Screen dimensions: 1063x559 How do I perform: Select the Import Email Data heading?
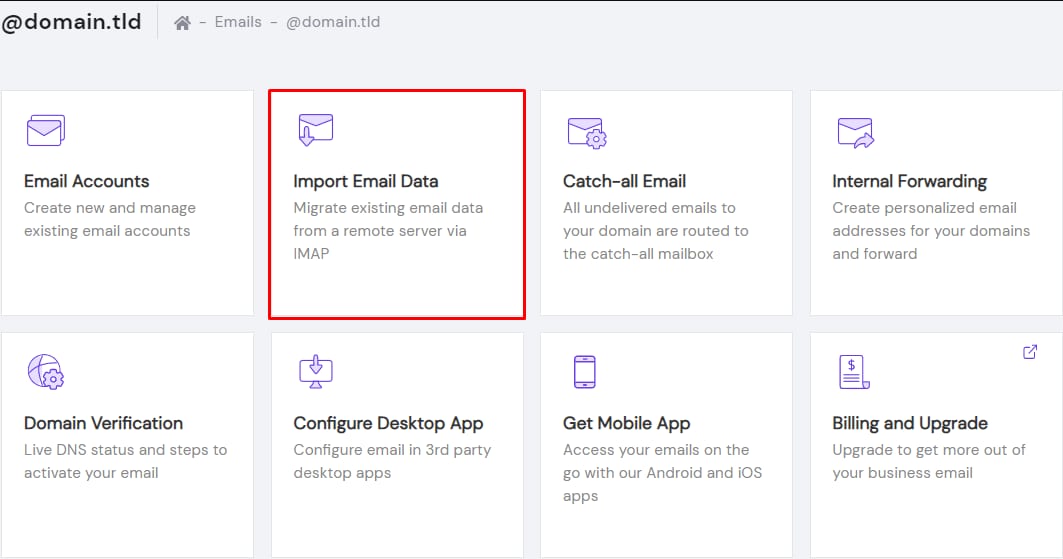pos(365,181)
